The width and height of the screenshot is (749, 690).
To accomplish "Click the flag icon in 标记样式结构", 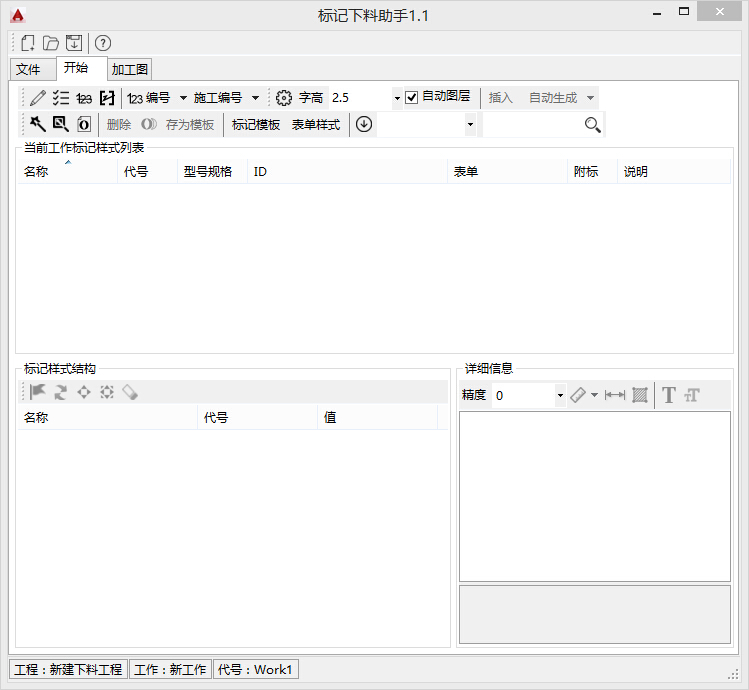I will (x=37, y=392).
